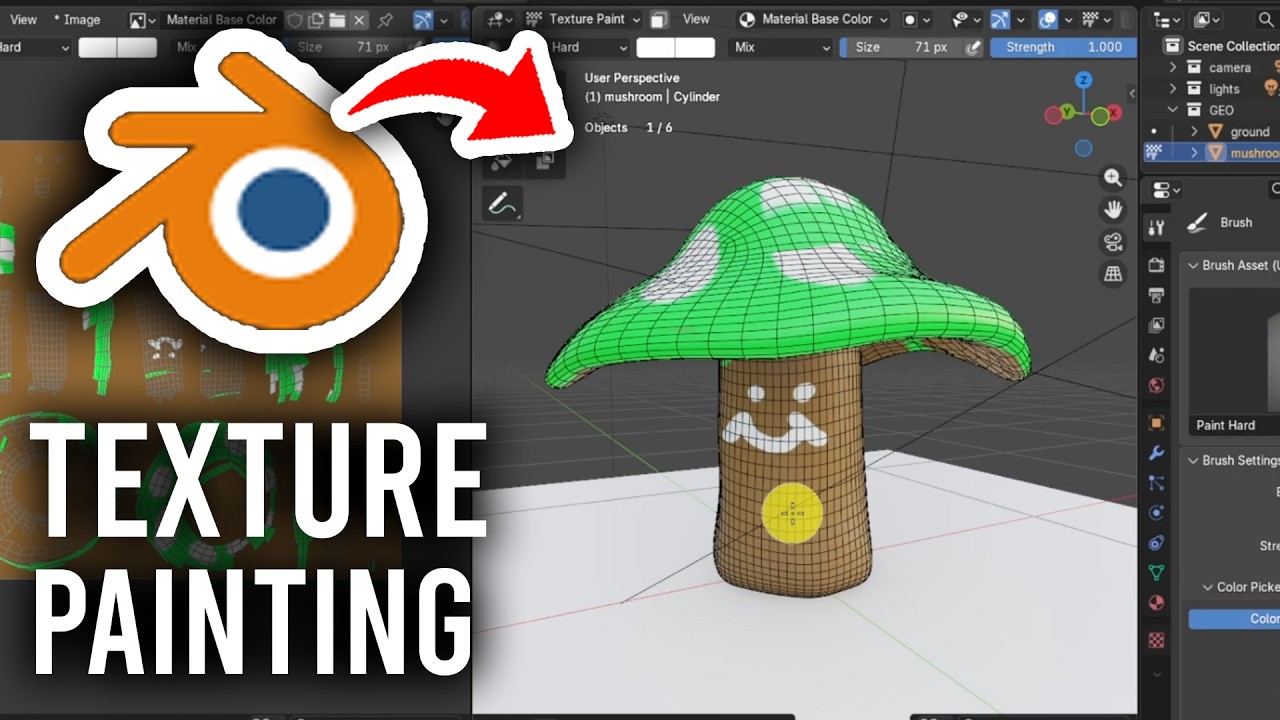1280x720 pixels.
Task: Open Material Base Color slot dropdown in viewport
Action: pos(813,19)
